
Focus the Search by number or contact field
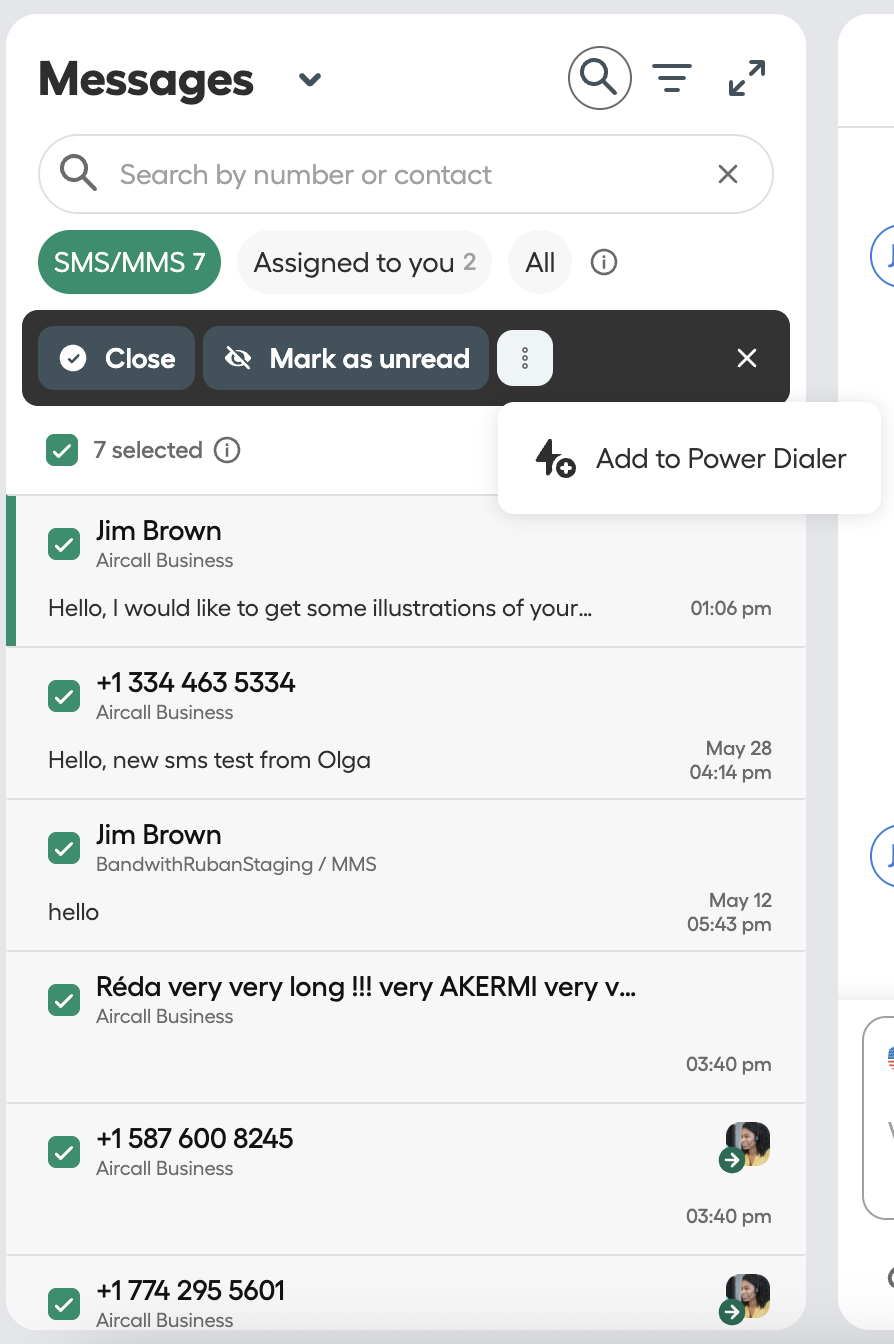(406, 174)
